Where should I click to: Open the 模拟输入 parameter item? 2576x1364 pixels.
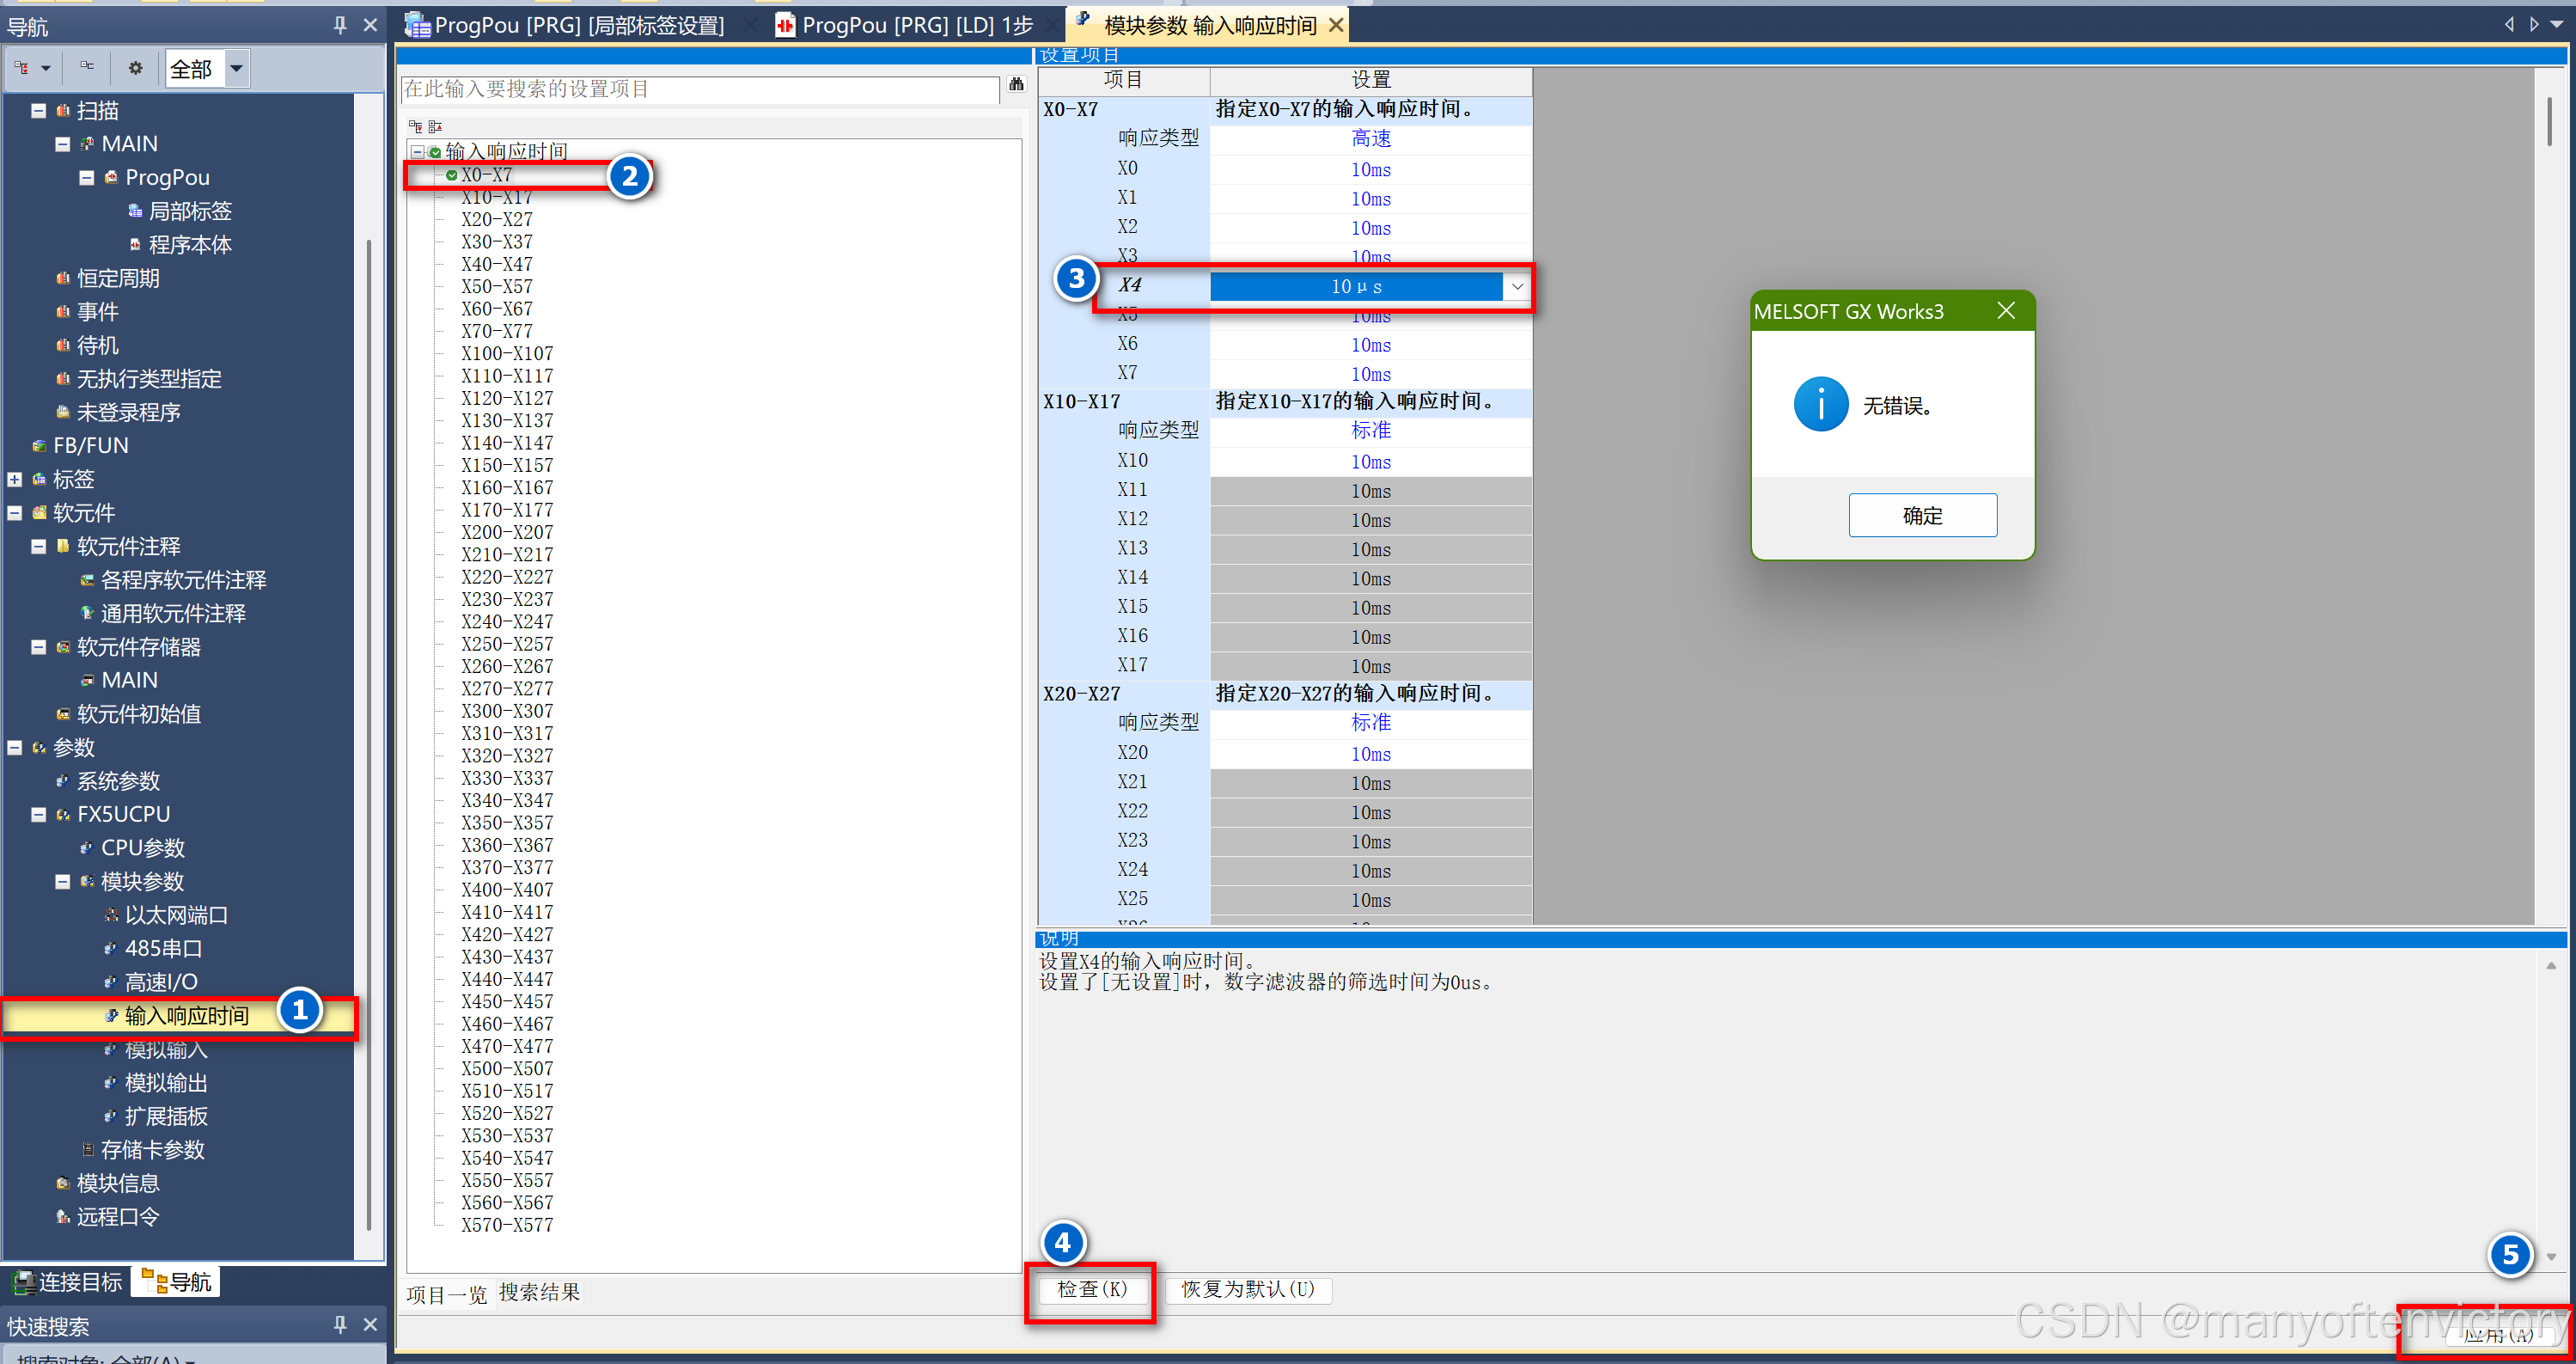click(166, 1050)
